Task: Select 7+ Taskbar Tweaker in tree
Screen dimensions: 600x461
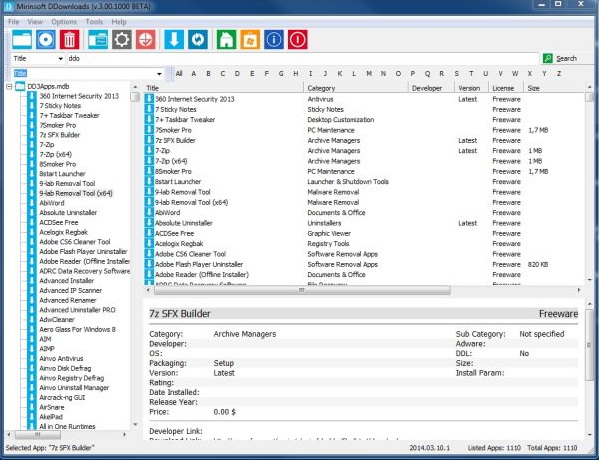Action: (x=69, y=115)
